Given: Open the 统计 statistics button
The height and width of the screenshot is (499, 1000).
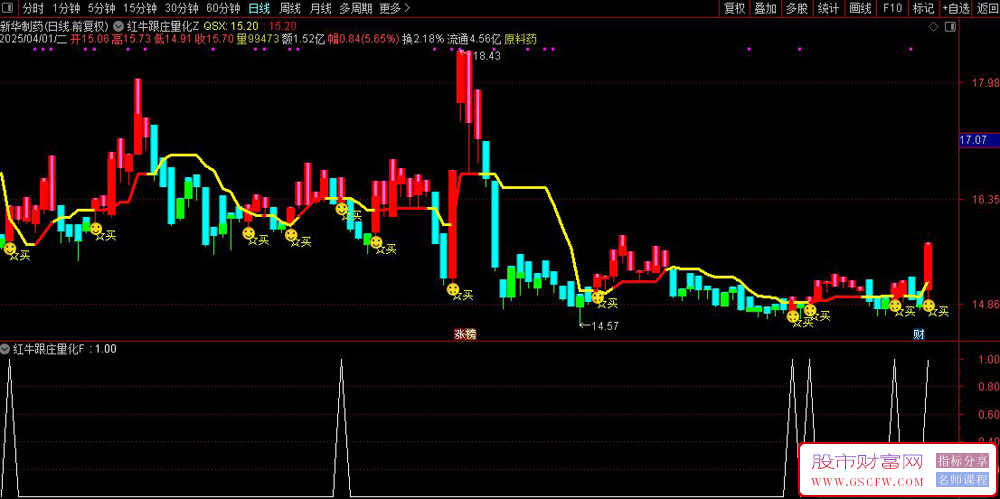Looking at the screenshot, I should point(828,8).
